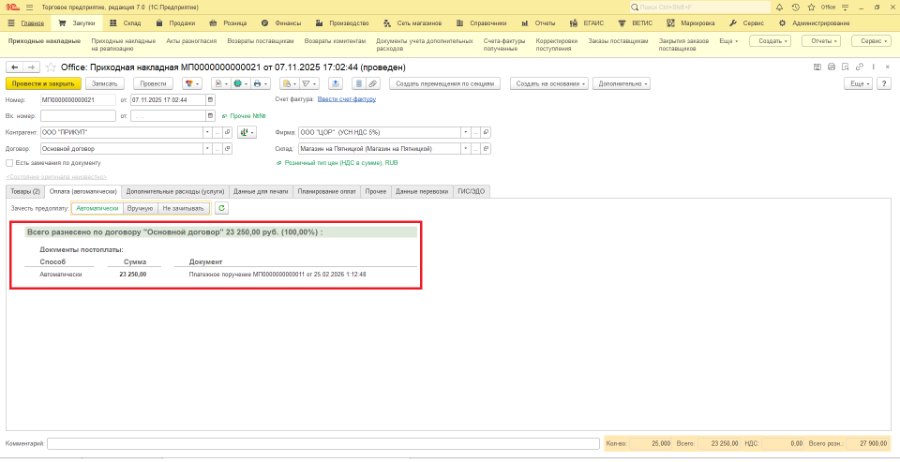This screenshot has height=462, width=900.
Task: Click the list report toolbar icon
Action: [359, 83]
